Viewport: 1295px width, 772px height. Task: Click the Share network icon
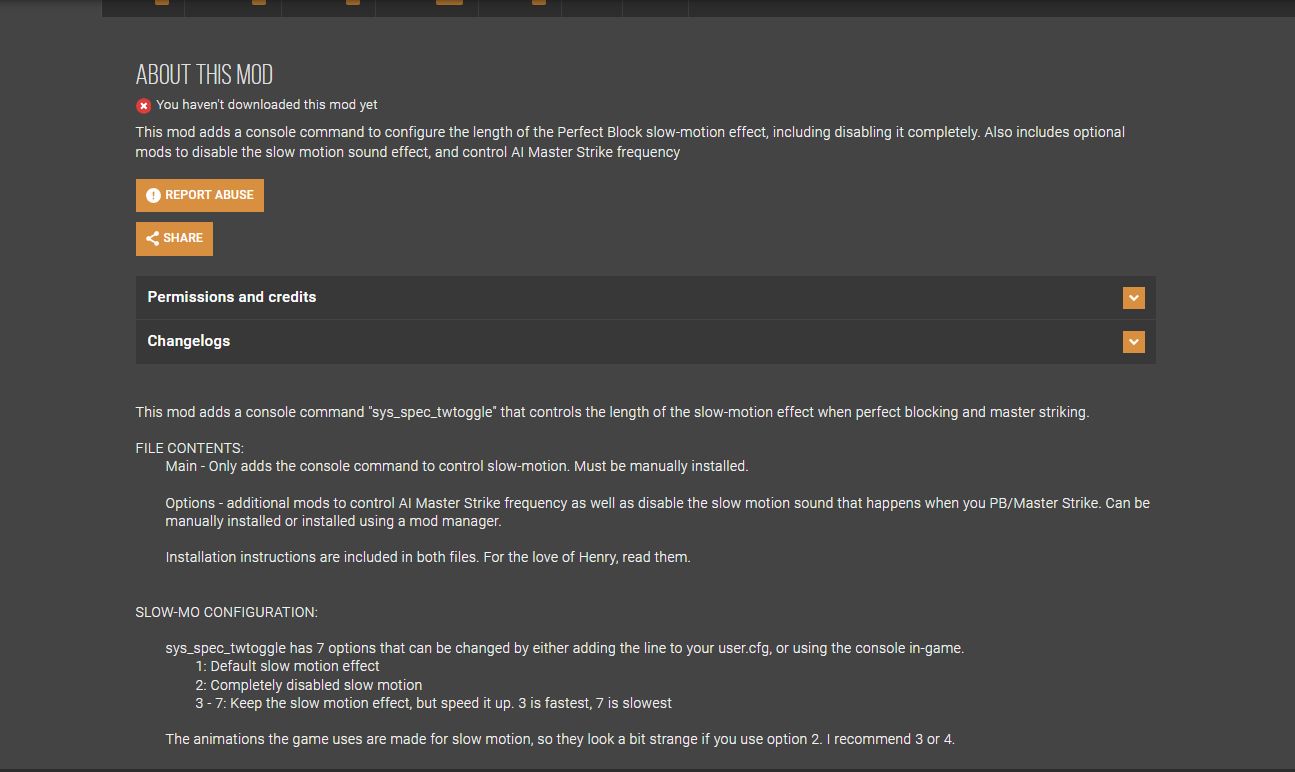153,239
